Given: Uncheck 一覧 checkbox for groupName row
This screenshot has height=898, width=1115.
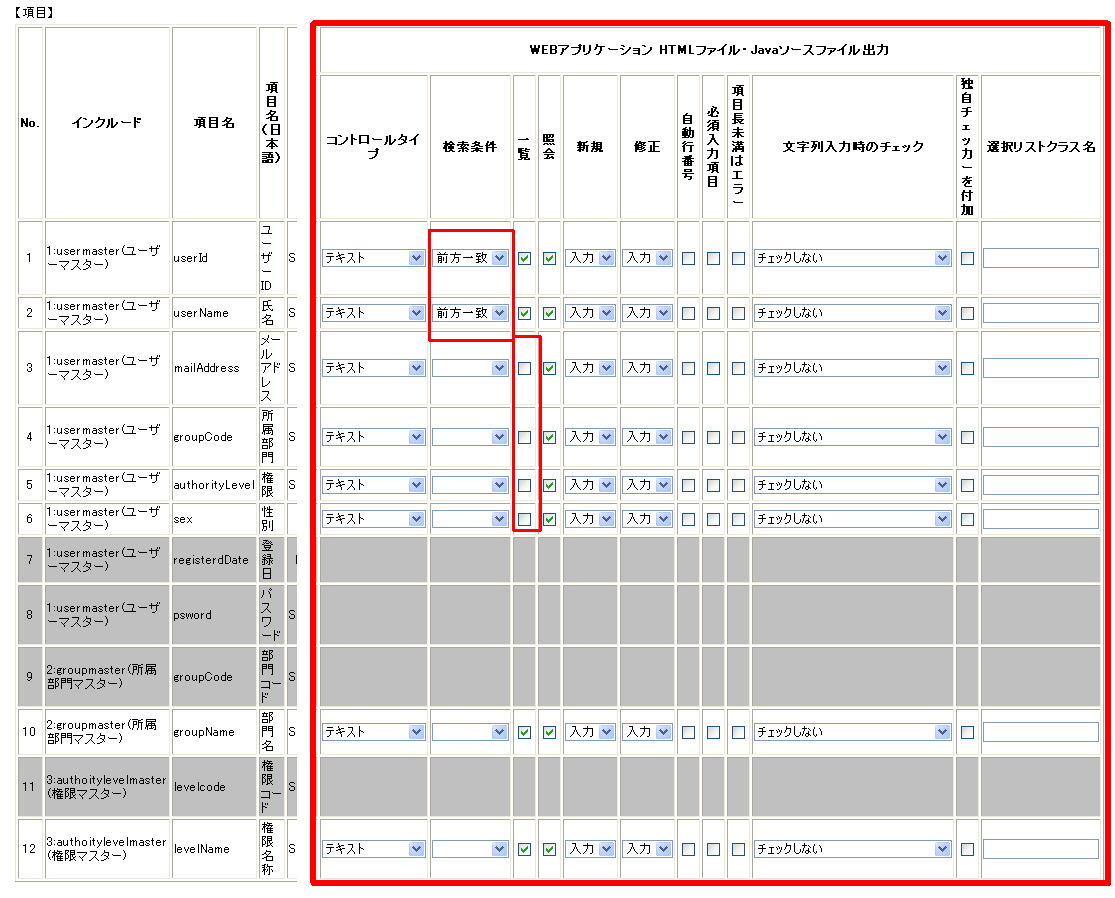Looking at the screenshot, I should 524,732.
